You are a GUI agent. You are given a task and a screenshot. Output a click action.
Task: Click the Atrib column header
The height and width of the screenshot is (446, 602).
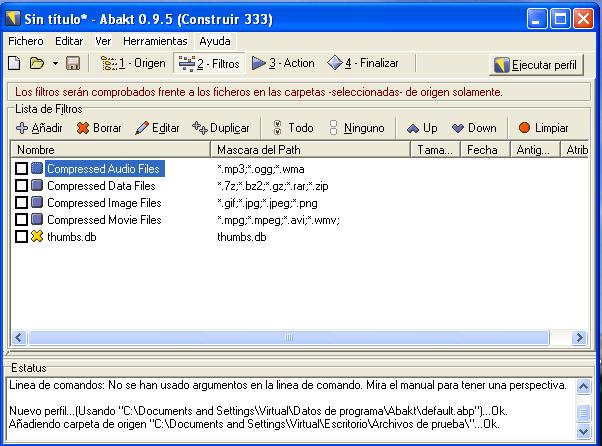tap(575, 150)
